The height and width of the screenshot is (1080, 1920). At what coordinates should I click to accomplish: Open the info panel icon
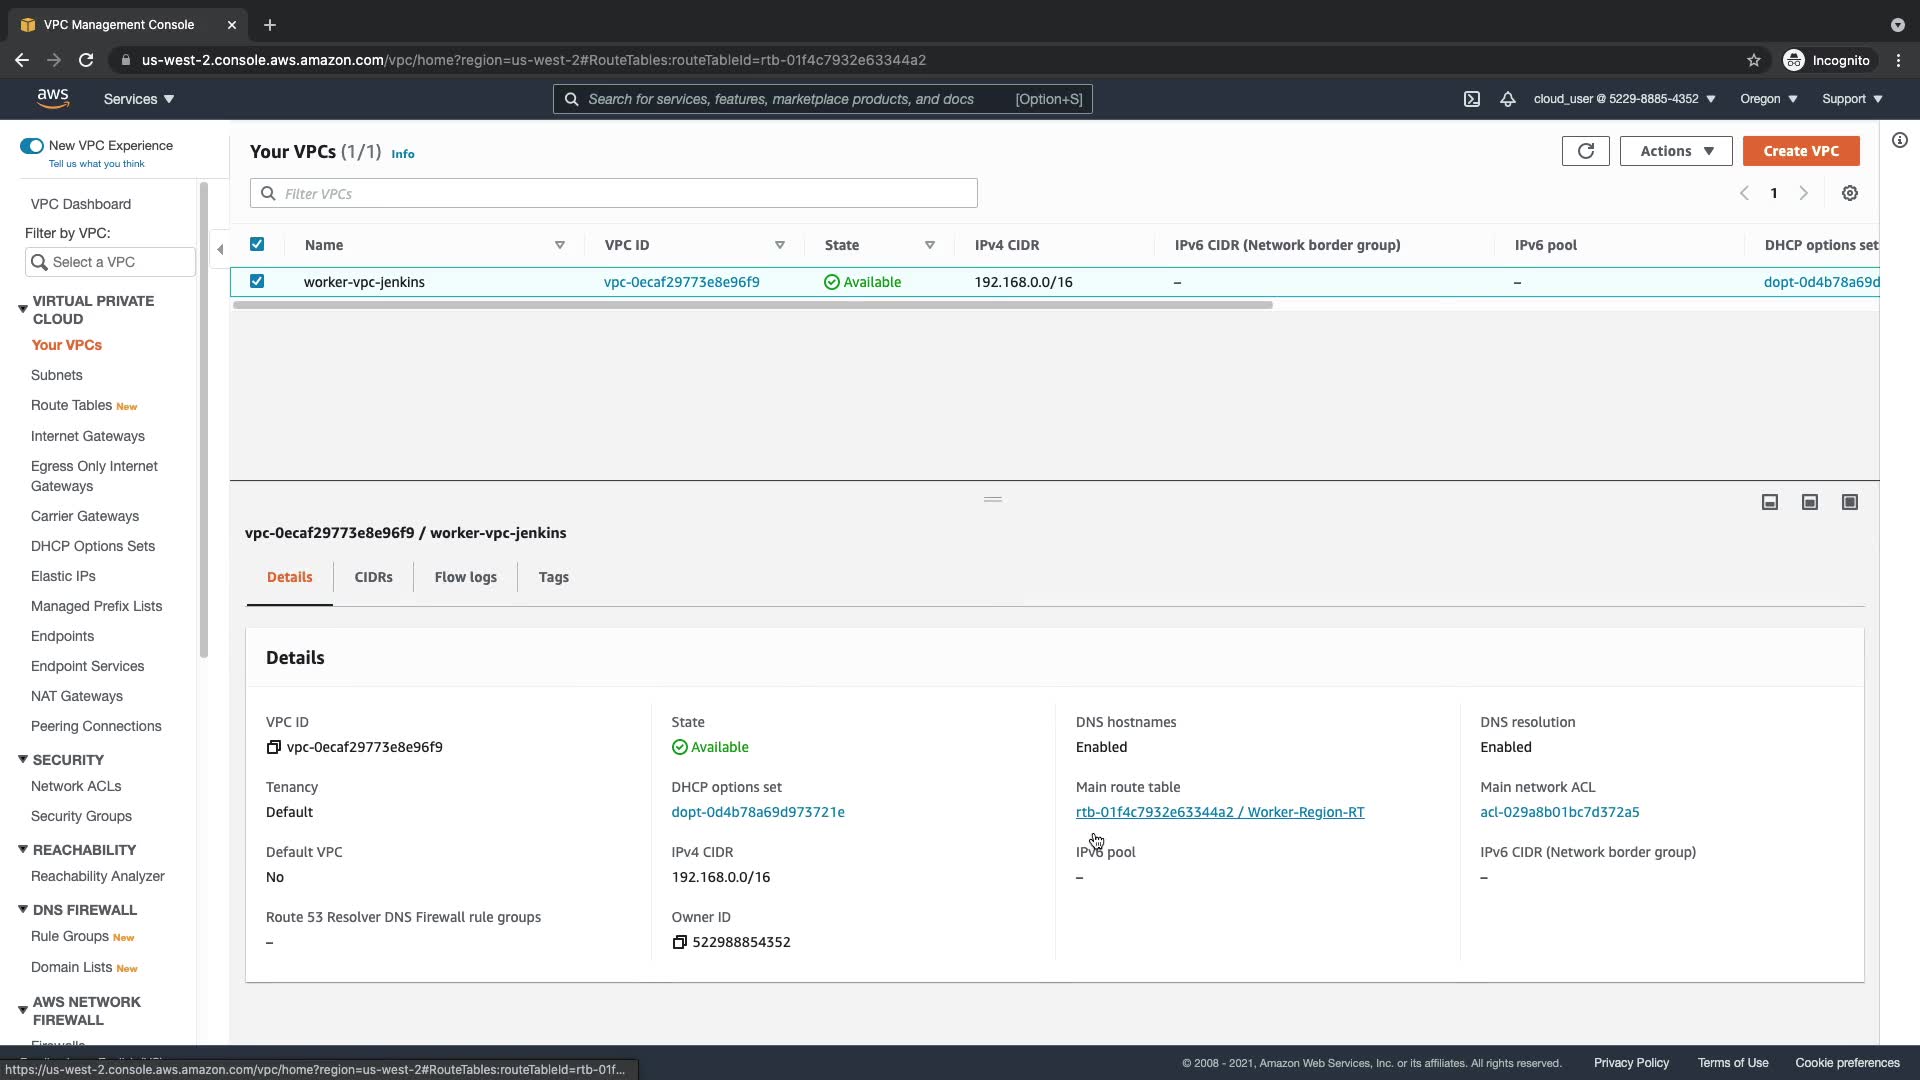pos(1899,141)
